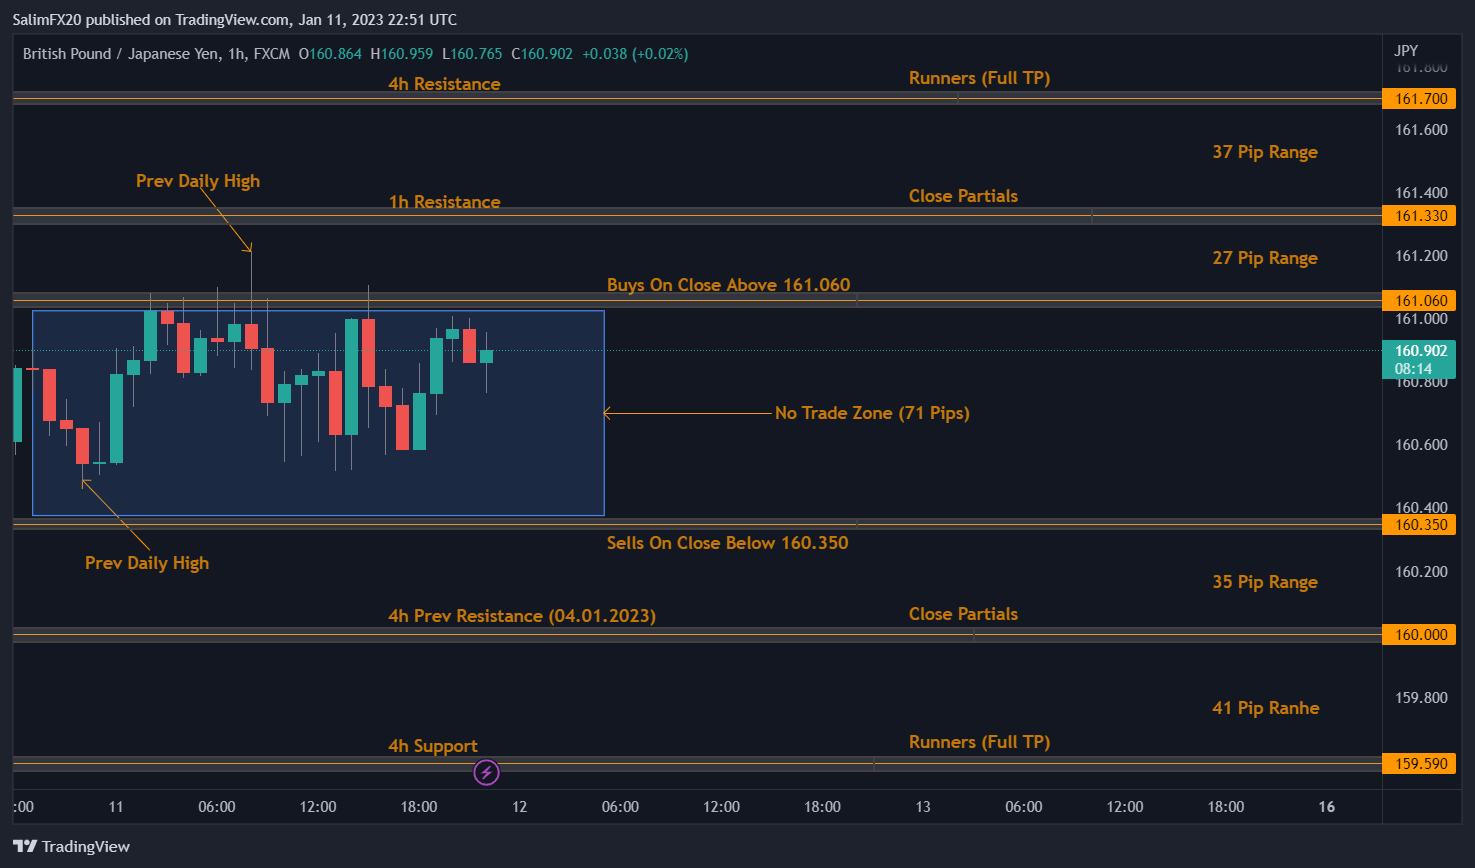The height and width of the screenshot is (868, 1475).
Task: Click the orange 161.060 price scale label
Action: (x=1419, y=300)
